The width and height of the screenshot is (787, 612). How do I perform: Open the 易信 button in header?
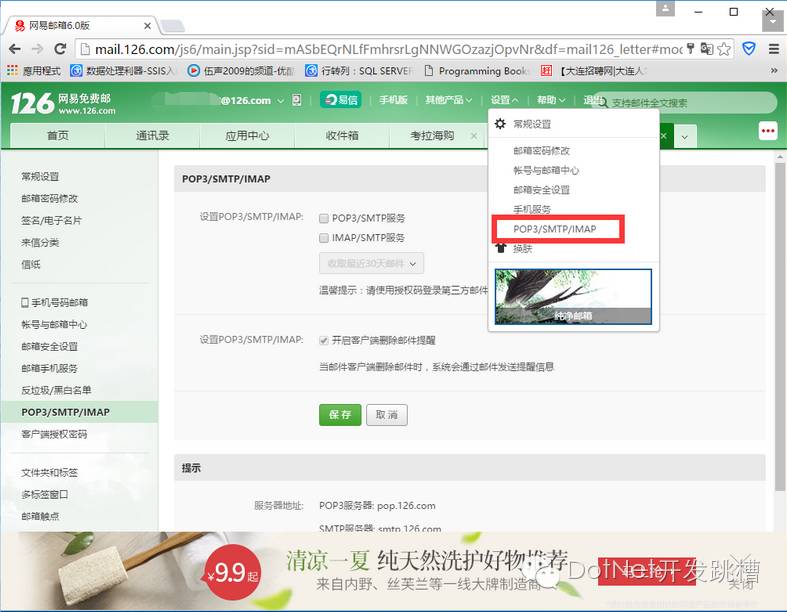341,100
